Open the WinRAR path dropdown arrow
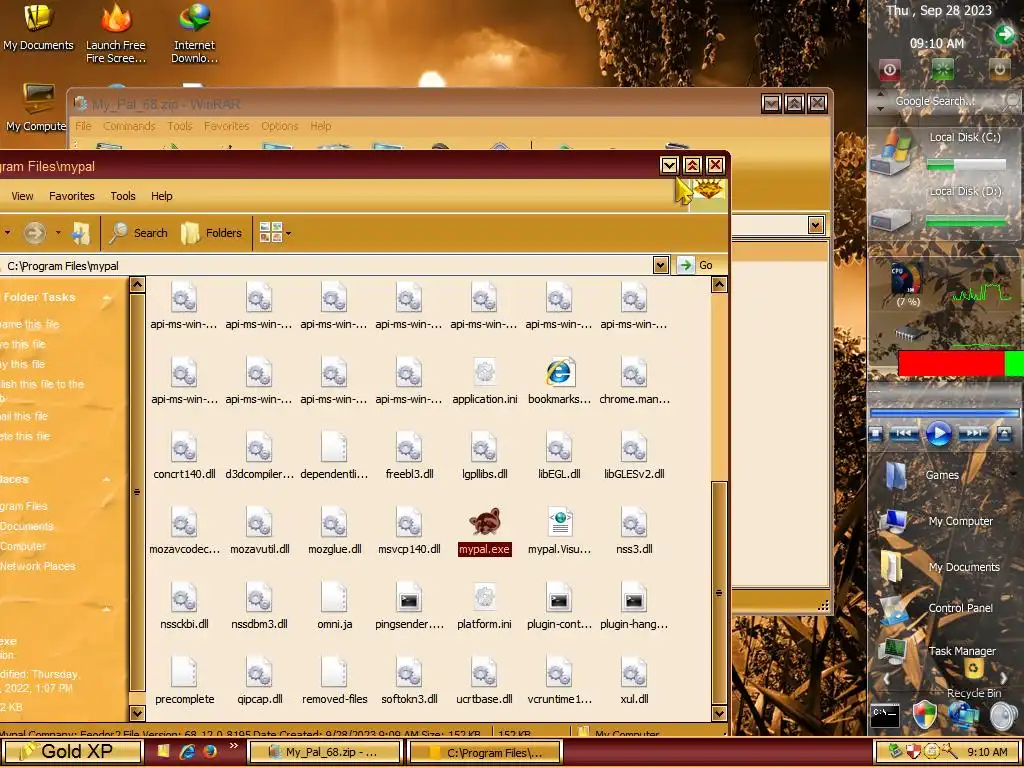The width and height of the screenshot is (1024, 768). [x=815, y=225]
